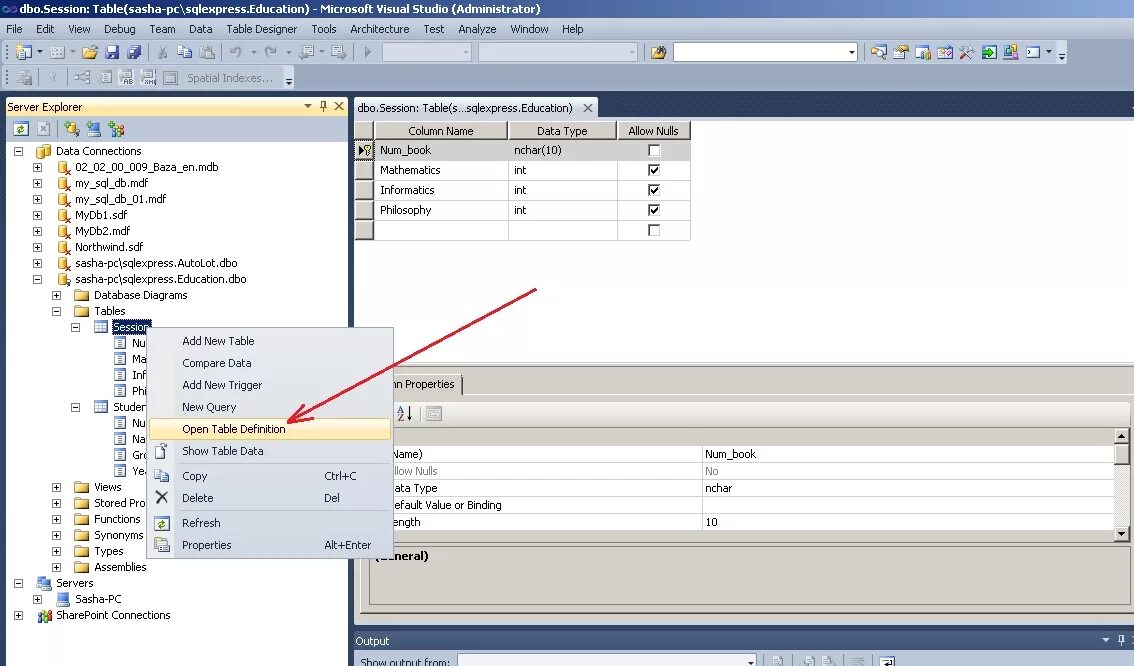Click the Fulltext Index AB icon
Image resolution: width=1134 pixels, height=666 pixels.
[x=127, y=77]
